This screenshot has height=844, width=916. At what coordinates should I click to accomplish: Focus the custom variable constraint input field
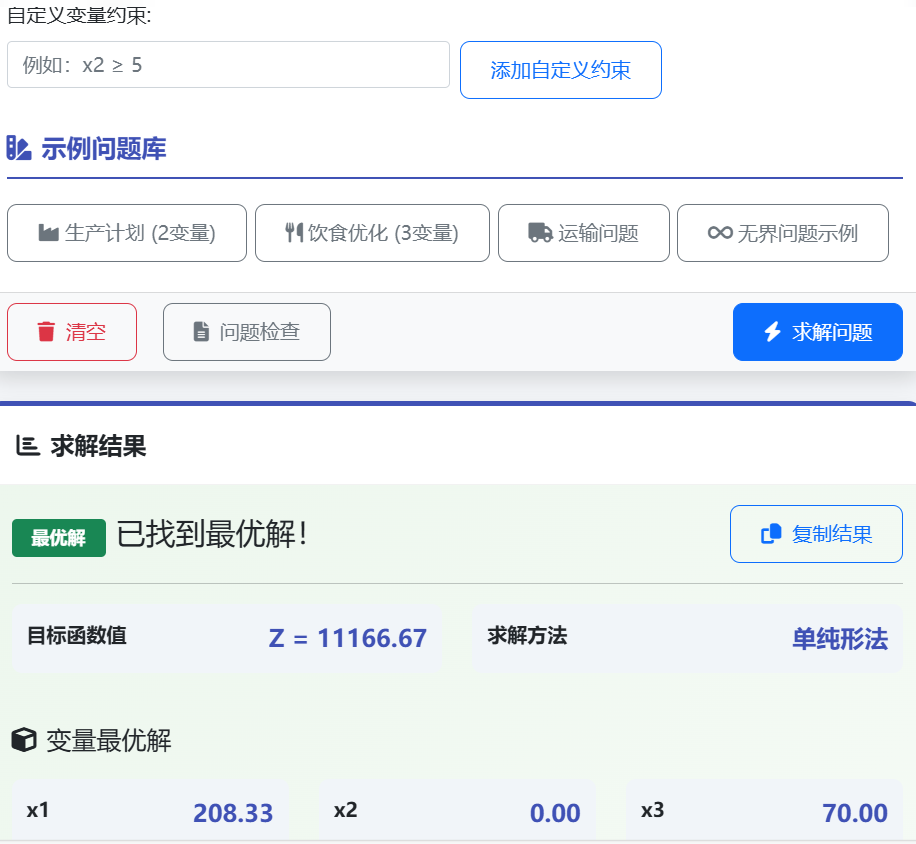(x=228, y=65)
